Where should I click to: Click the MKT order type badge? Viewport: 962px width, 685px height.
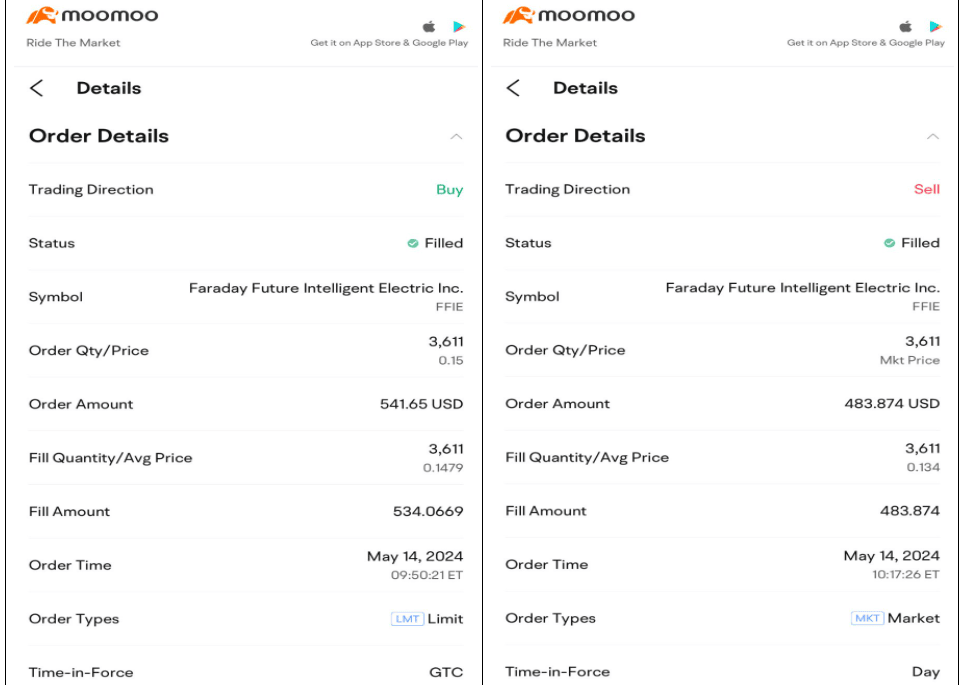tap(867, 618)
